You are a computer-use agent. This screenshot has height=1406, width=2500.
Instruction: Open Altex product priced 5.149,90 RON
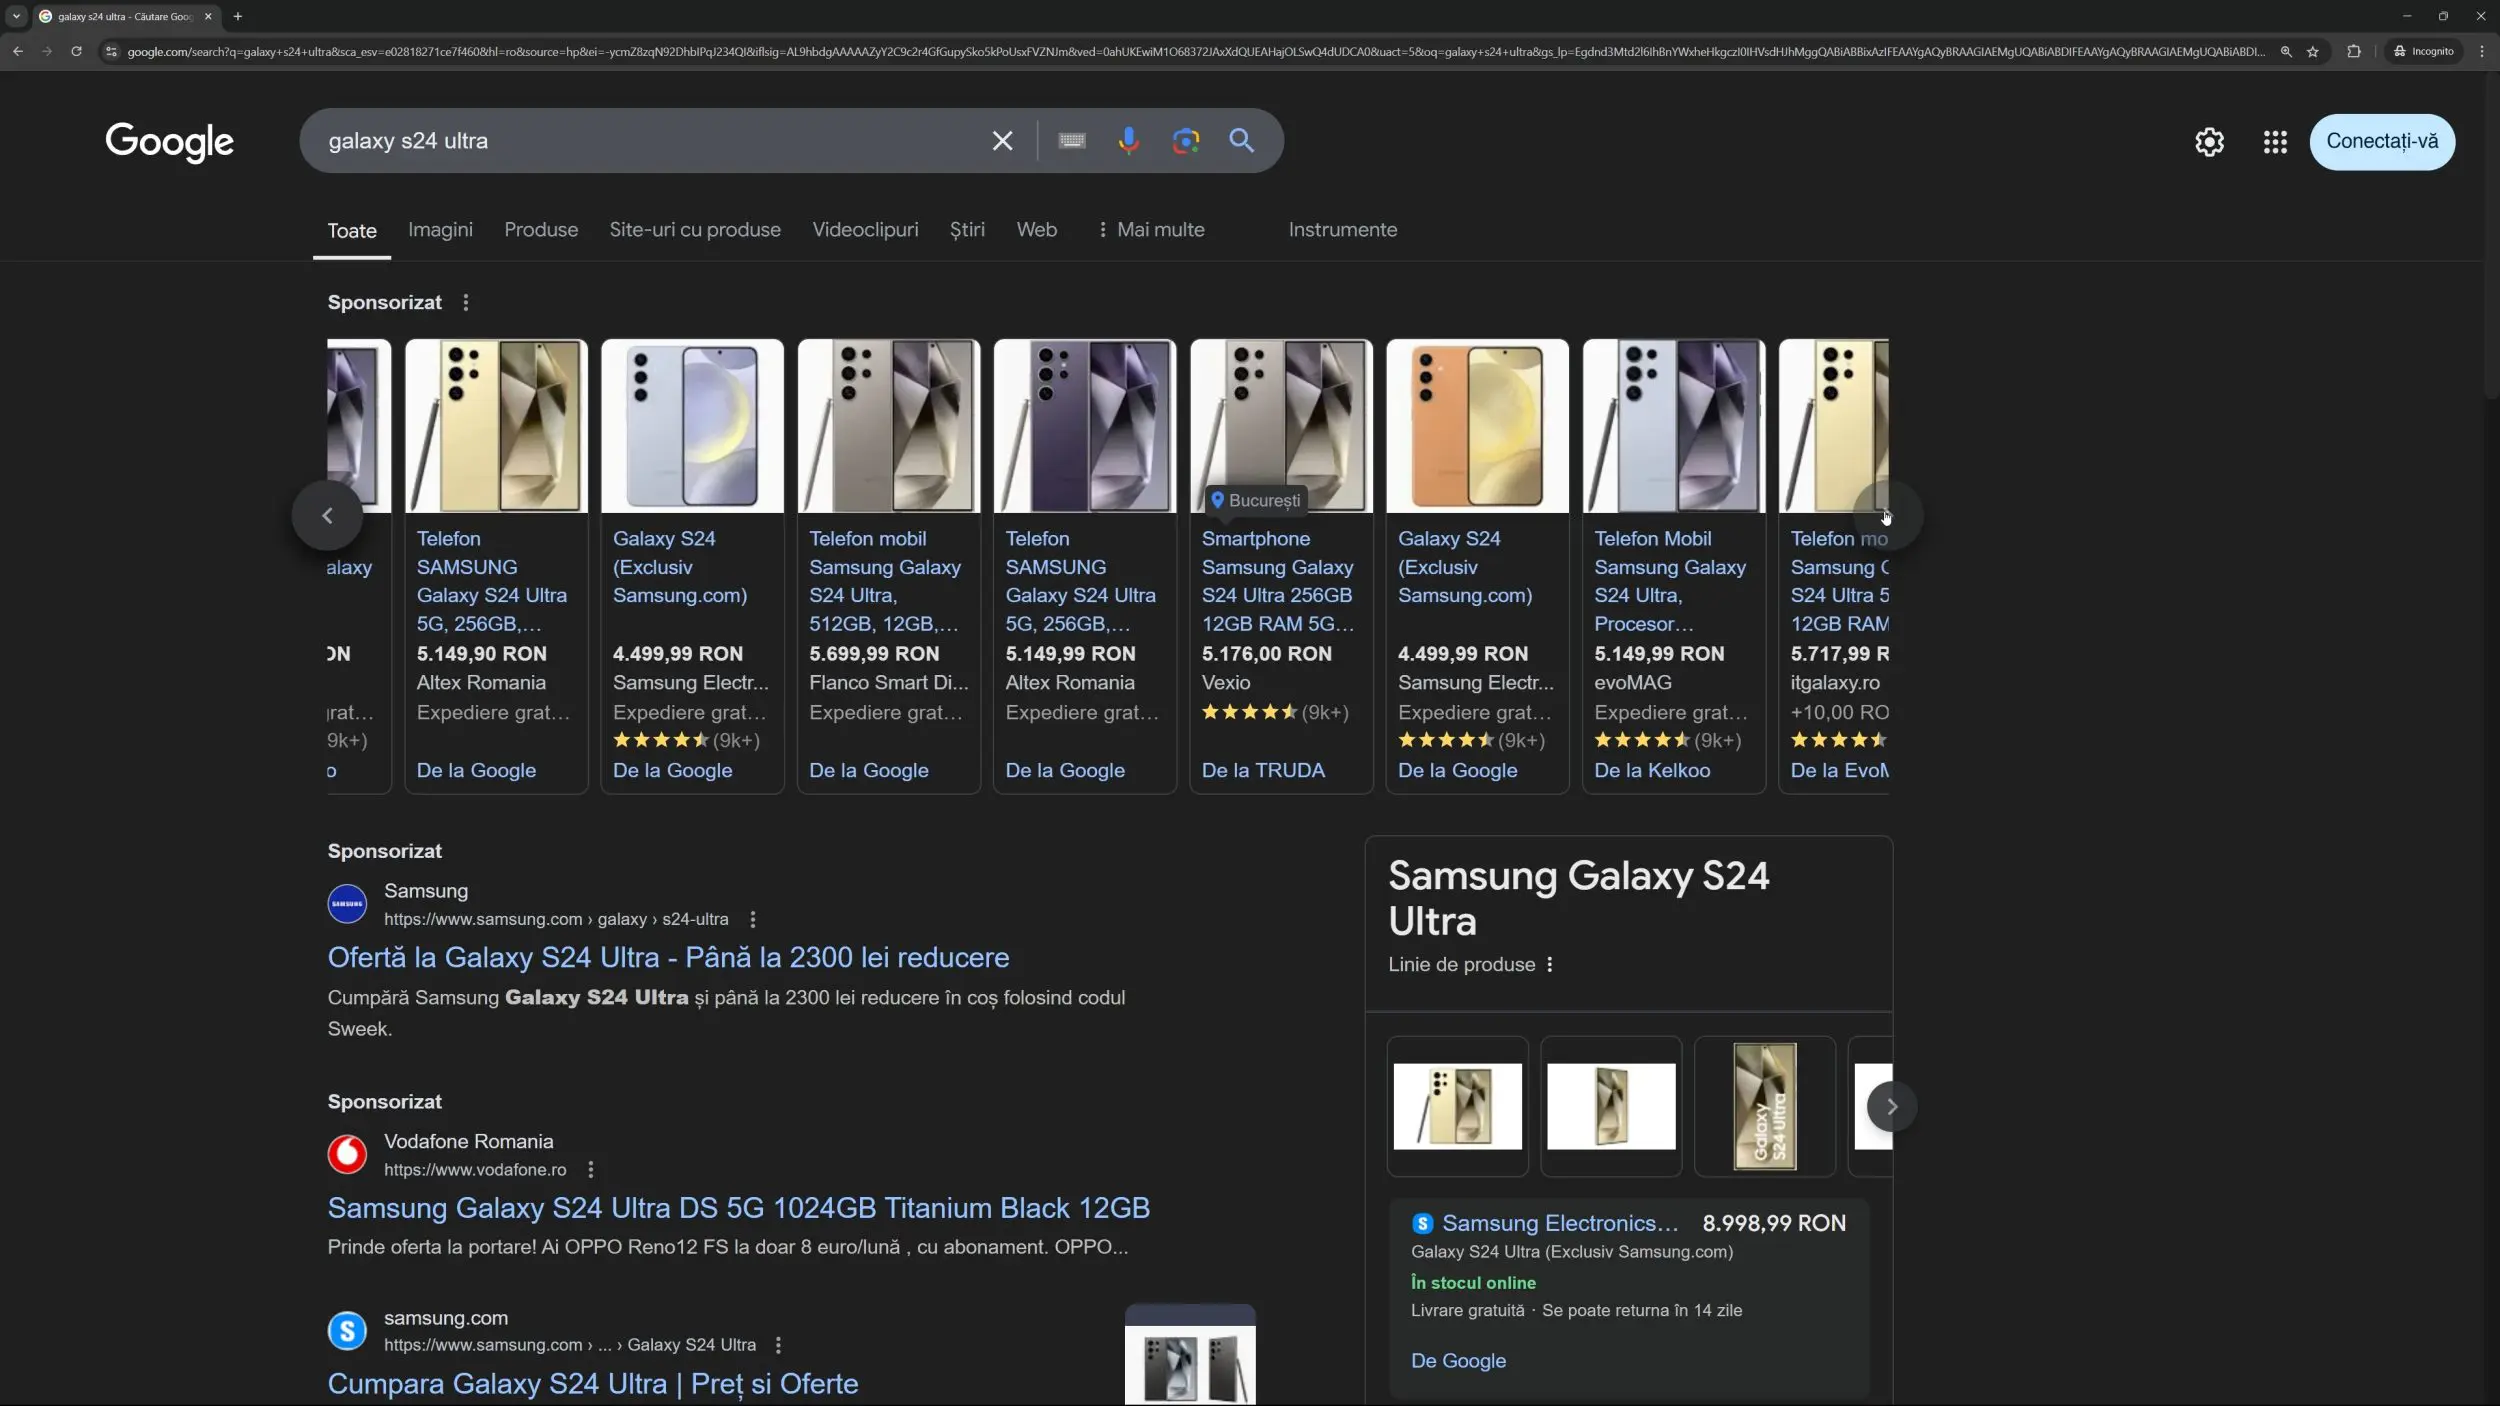[496, 566]
